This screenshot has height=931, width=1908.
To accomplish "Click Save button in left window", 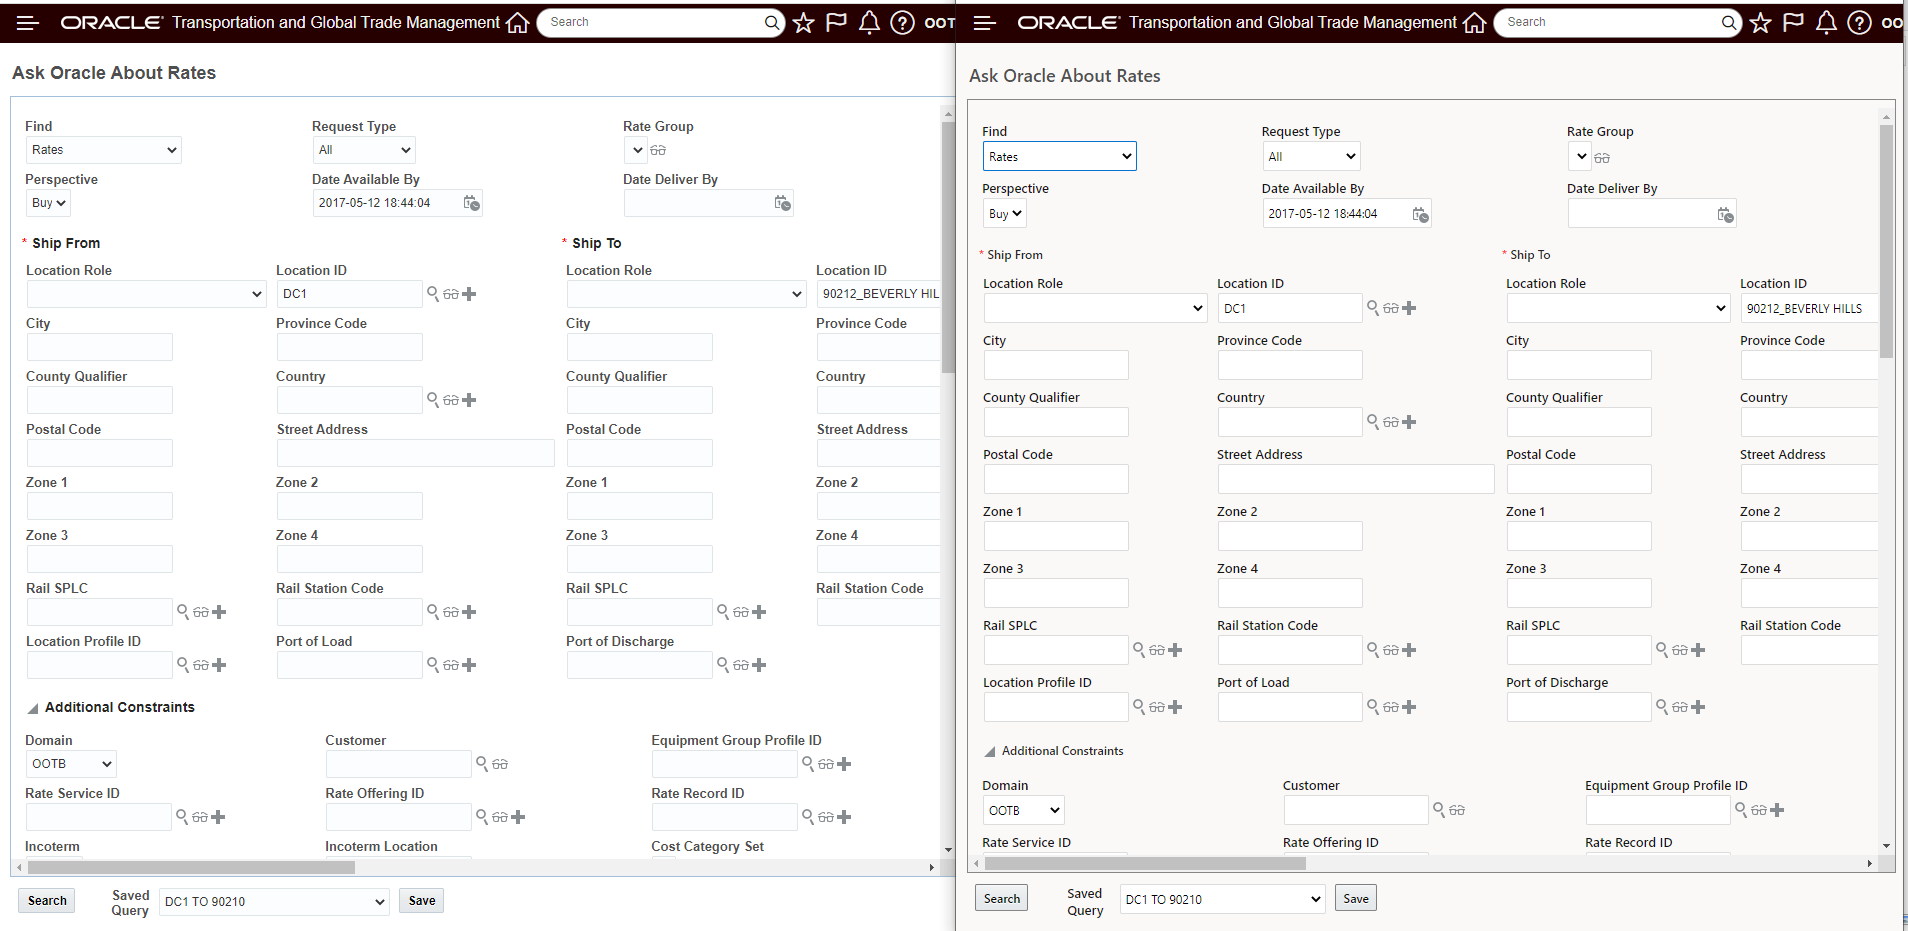I will pyautogui.click(x=422, y=901).
